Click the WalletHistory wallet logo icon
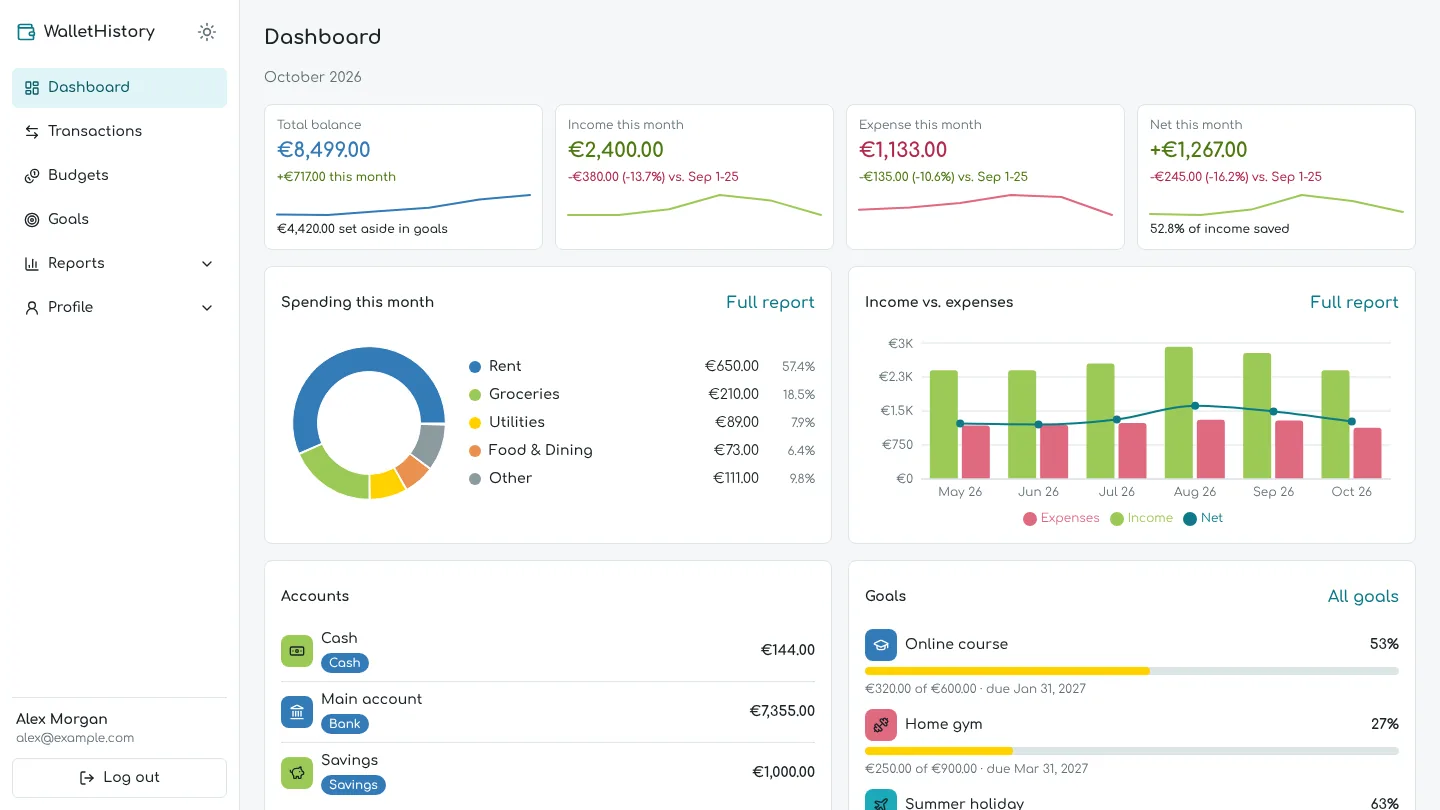Viewport: 1440px width, 810px height. click(26, 32)
